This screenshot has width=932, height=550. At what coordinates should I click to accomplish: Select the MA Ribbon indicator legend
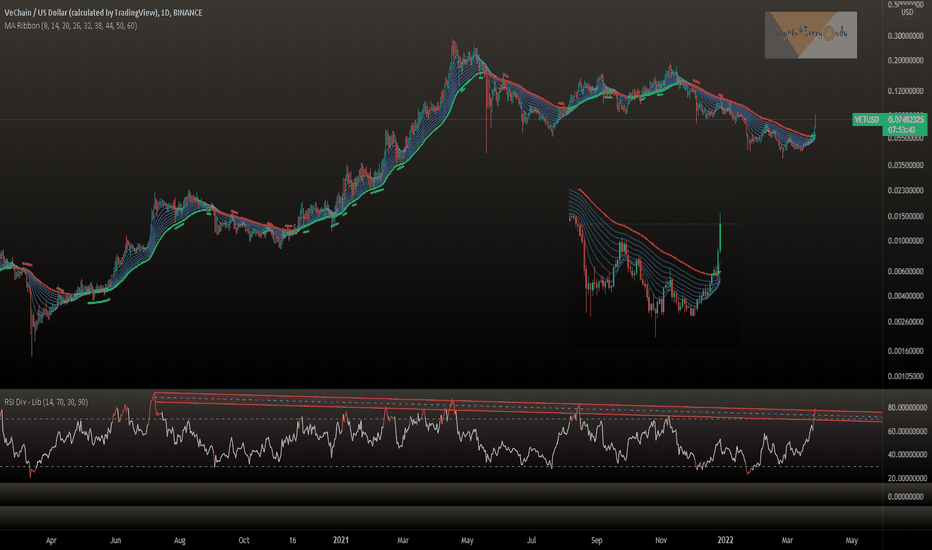[70, 26]
